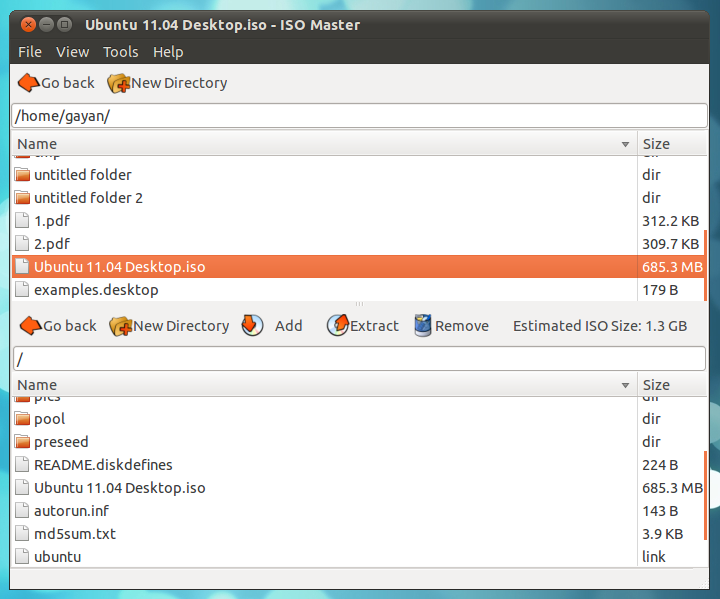Select the 312.2 KB size cell
Viewport: 720px width, 599px height.
tap(670, 221)
